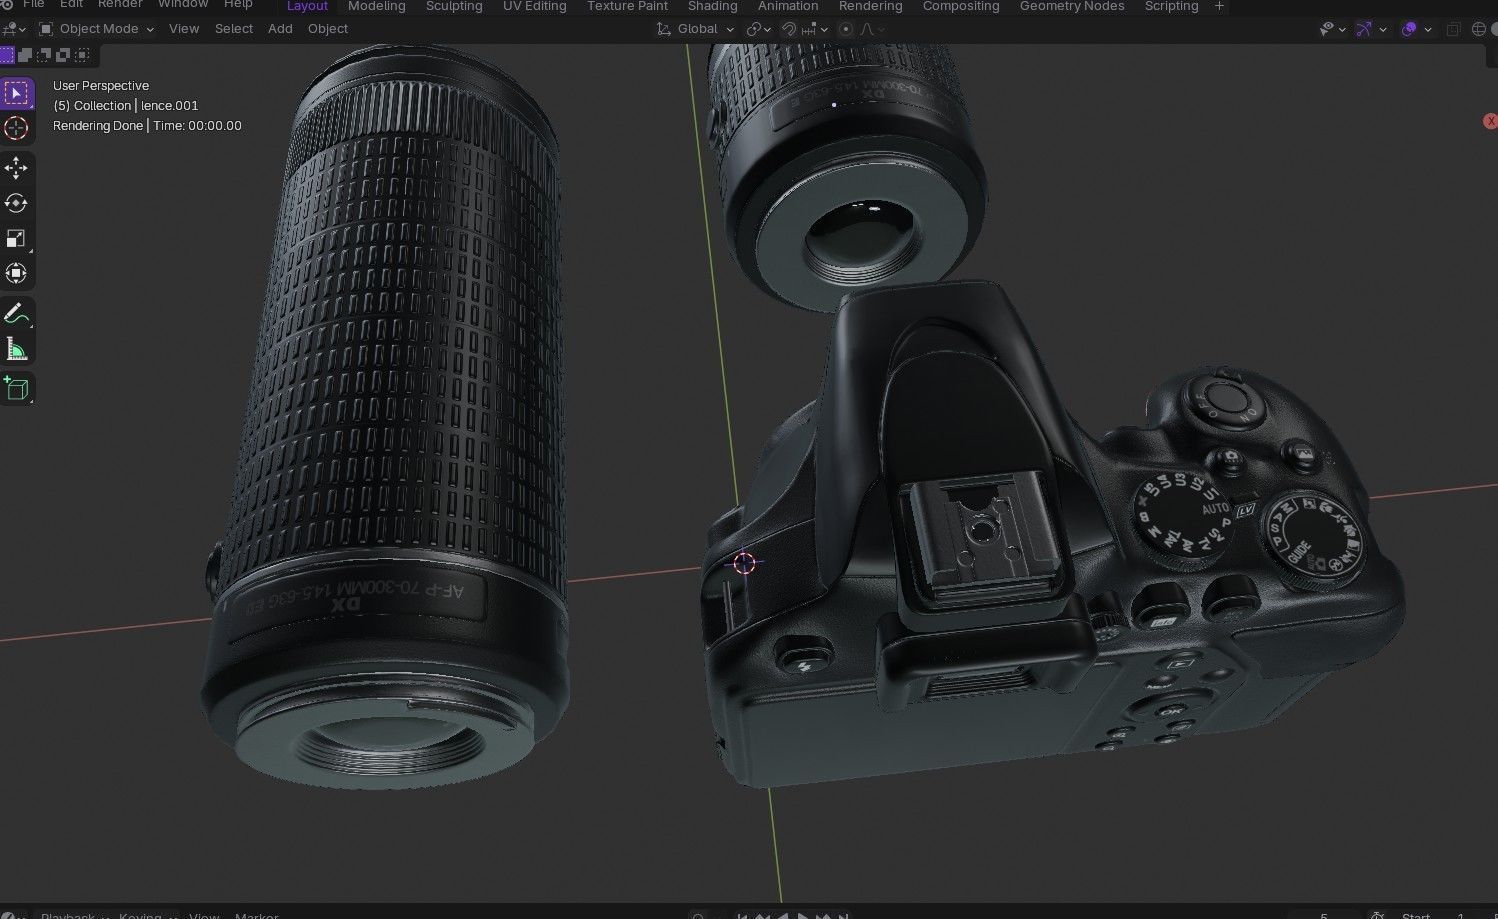Image resolution: width=1498 pixels, height=919 pixels.
Task: Set selection mode to subtract
Action: pos(45,54)
